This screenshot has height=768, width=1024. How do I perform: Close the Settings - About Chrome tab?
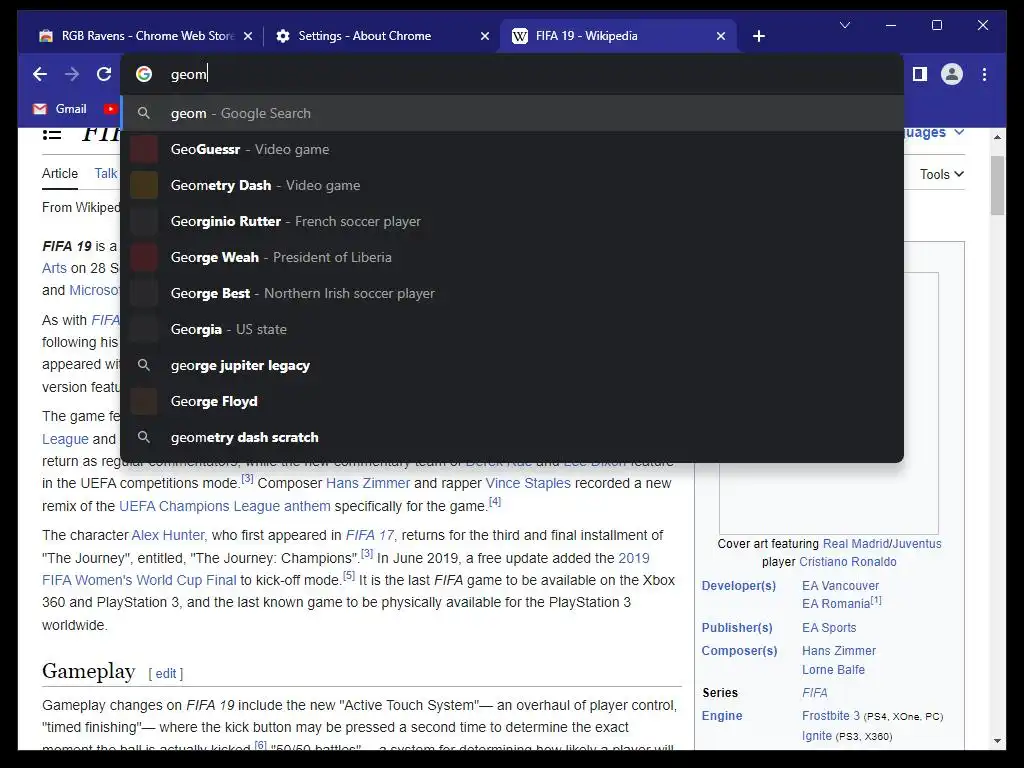tap(485, 36)
